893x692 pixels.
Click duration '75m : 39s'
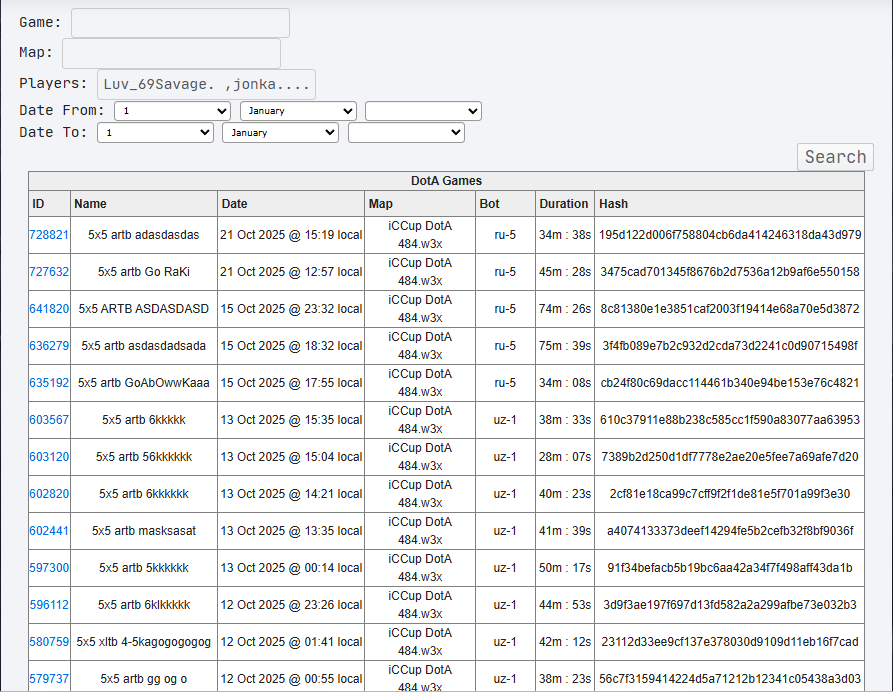(565, 346)
